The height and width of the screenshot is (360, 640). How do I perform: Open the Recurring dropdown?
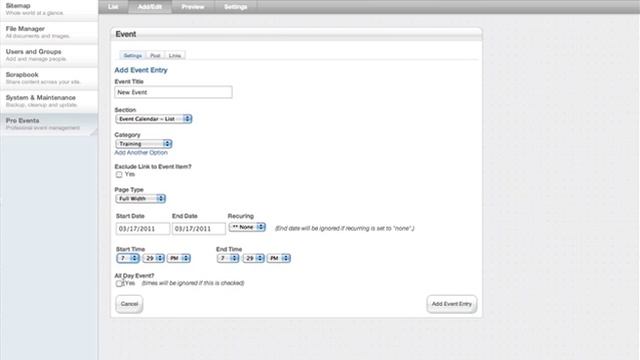(x=247, y=227)
